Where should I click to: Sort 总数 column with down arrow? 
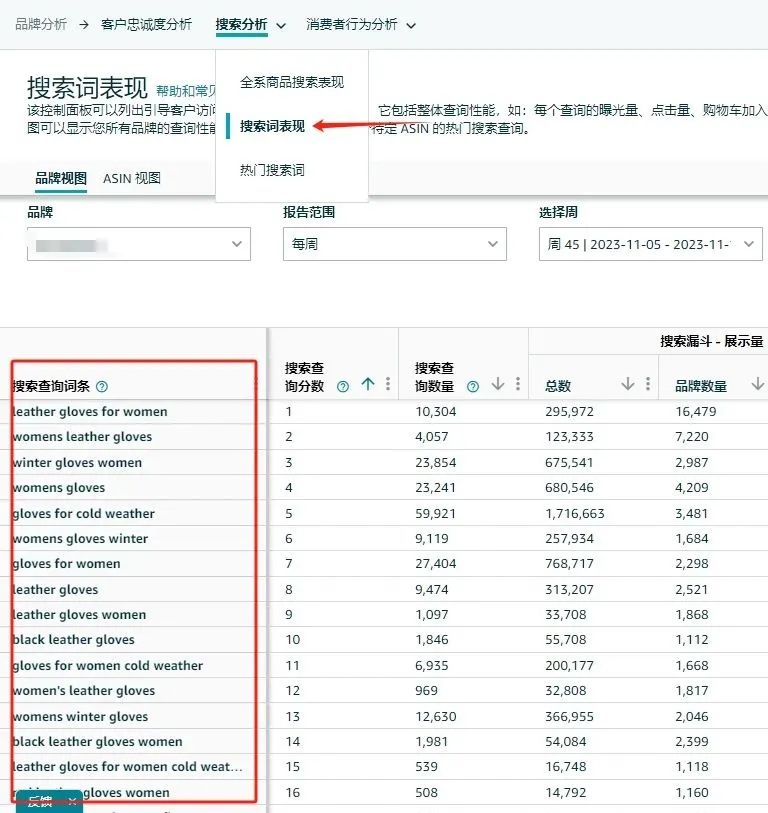(628, 384)
